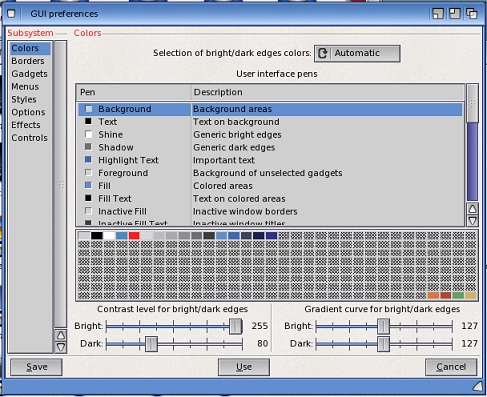Image resolution: width=487 pixels, height=397 pixels.
Task: Click the Background pen color box
Action: 88,109
